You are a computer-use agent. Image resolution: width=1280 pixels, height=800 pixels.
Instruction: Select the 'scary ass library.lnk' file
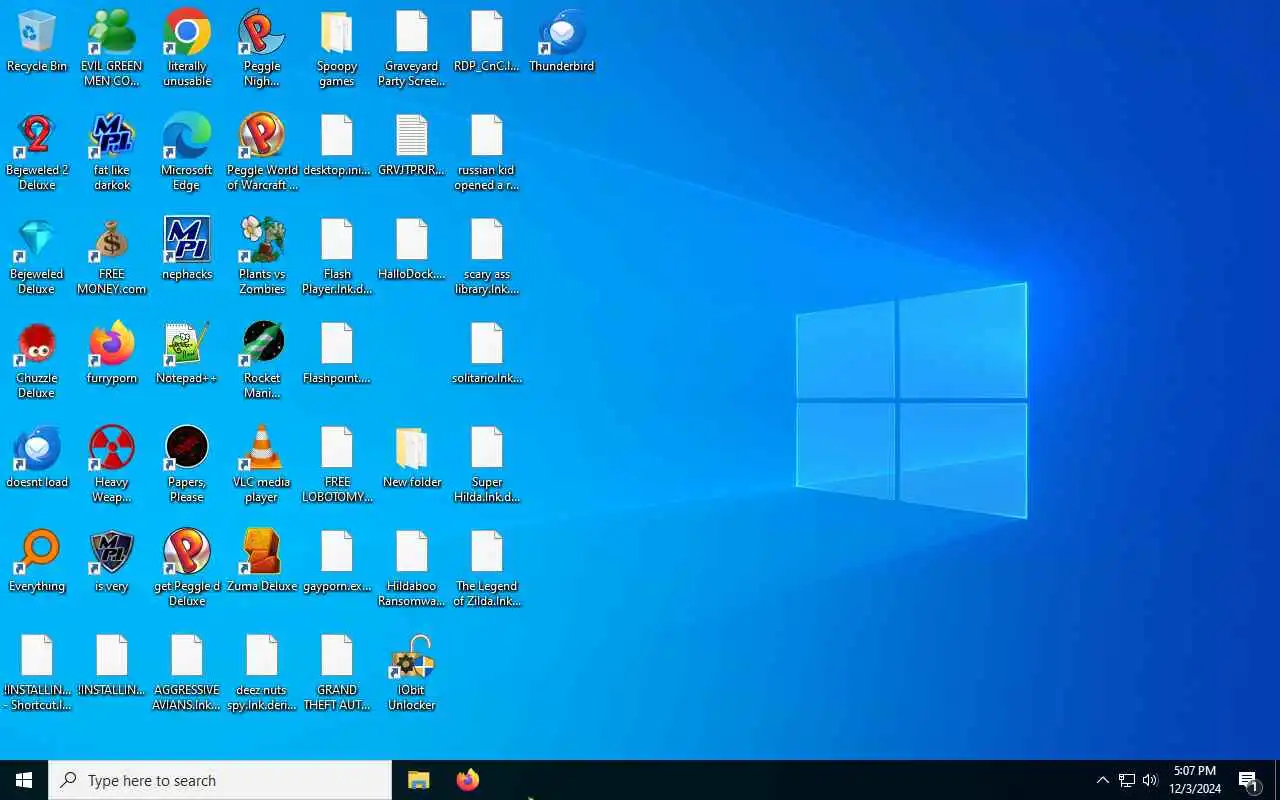click(487, 256)
